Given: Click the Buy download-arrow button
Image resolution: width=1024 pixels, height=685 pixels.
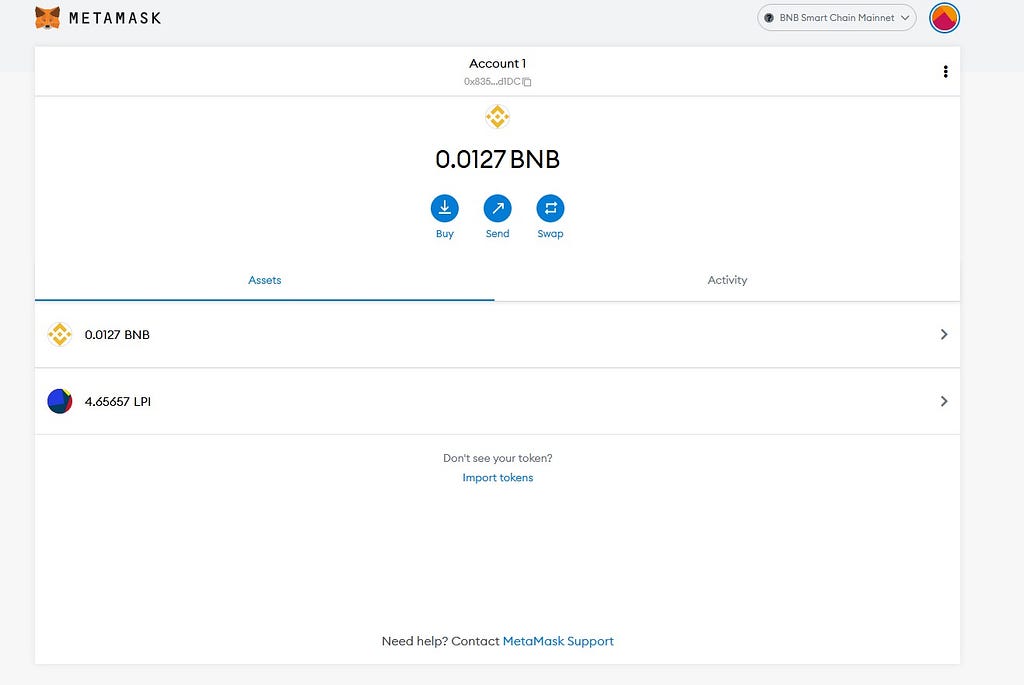Looking at the screenshot, I should [445, 208].
